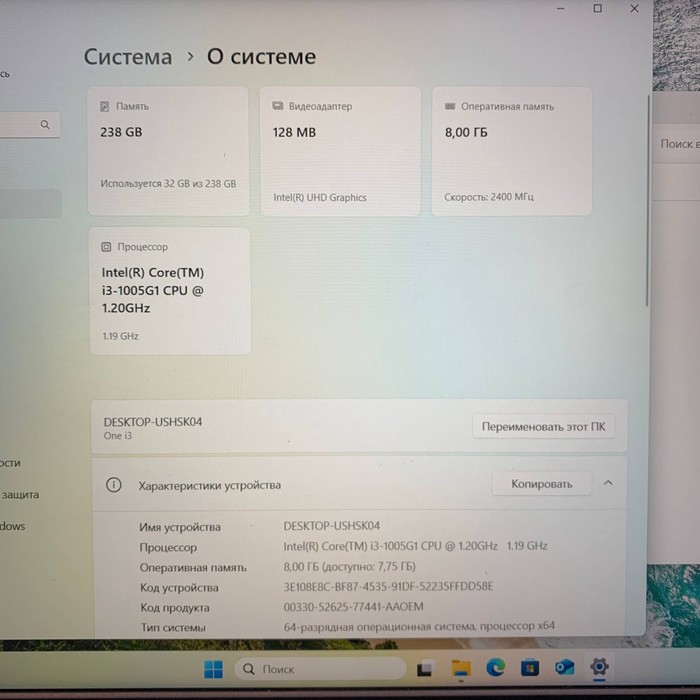The image size is (700, 700).
Task: Open the Видеоадаптер 128 MB card
Action: [340, 151]
